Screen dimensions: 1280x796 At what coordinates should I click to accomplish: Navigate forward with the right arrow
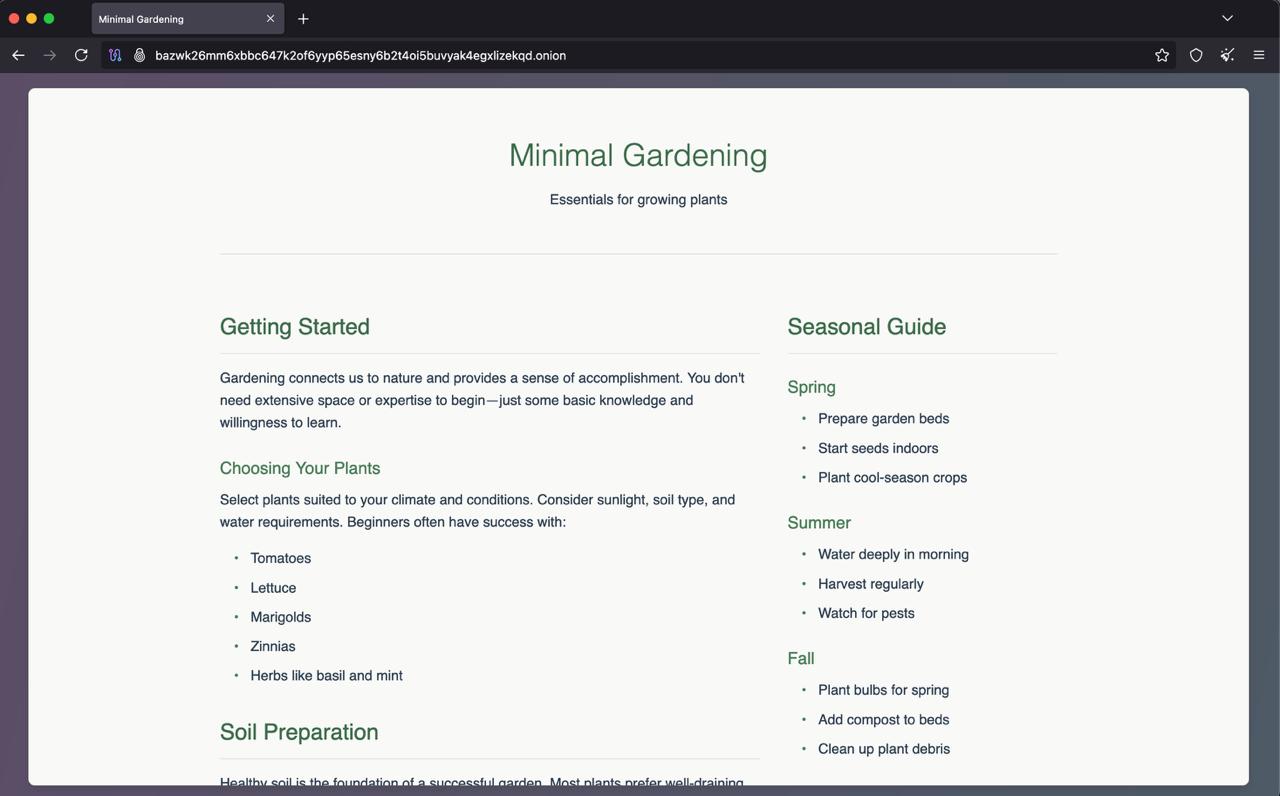click(x=49, y=55)
